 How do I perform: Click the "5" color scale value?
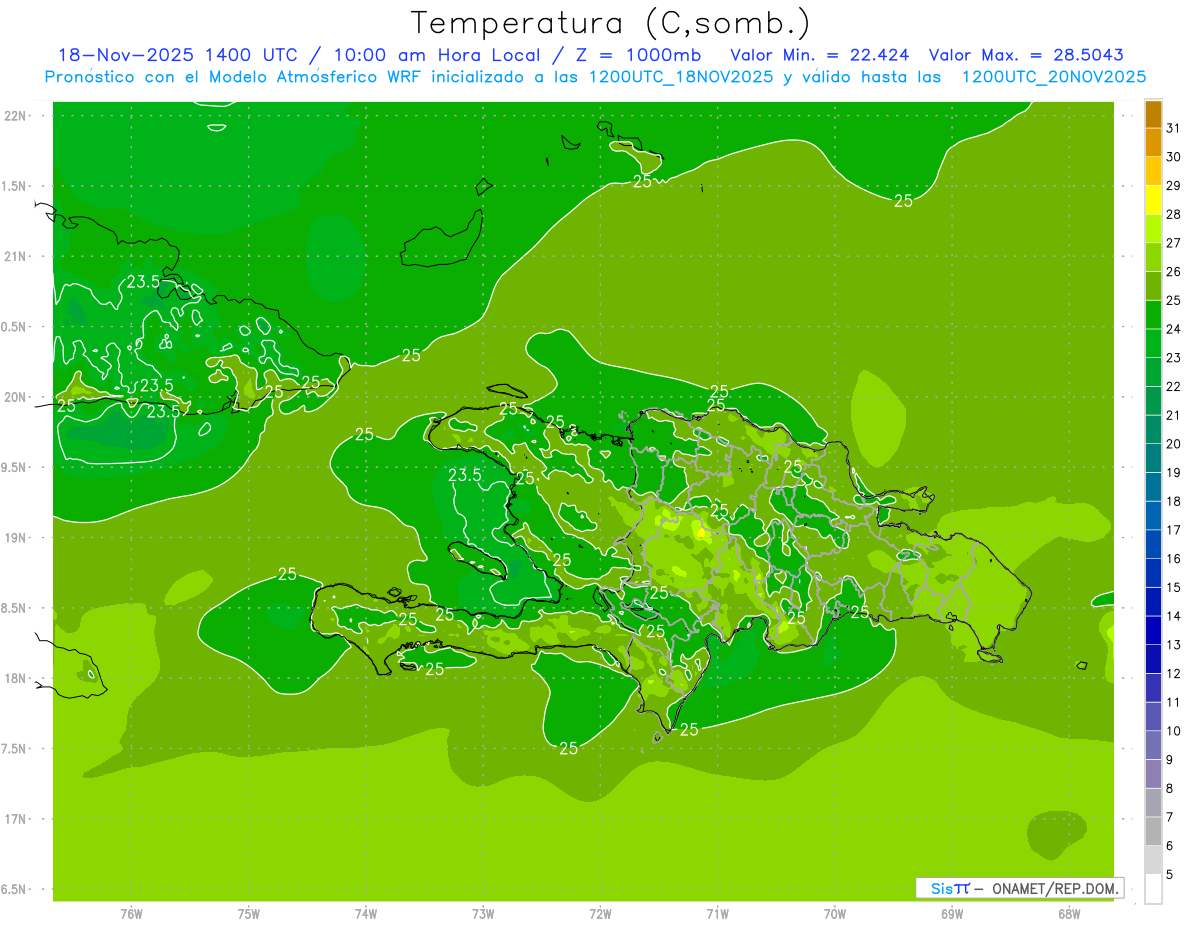click(1171, 875)
